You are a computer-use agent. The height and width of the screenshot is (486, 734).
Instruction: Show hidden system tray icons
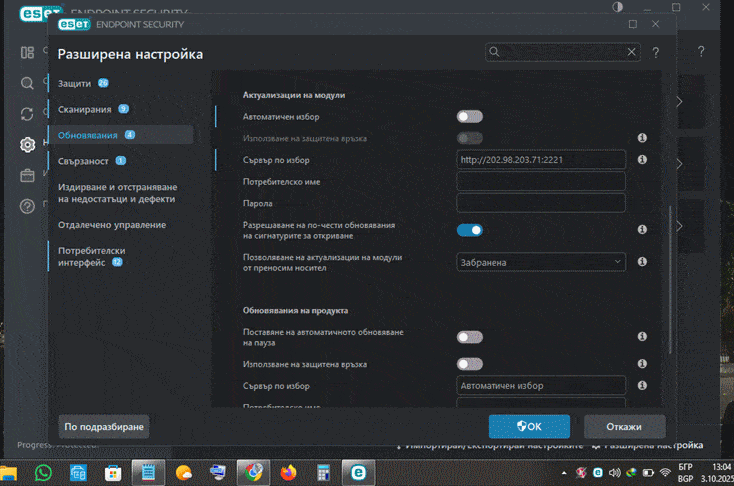click(564, 473)
